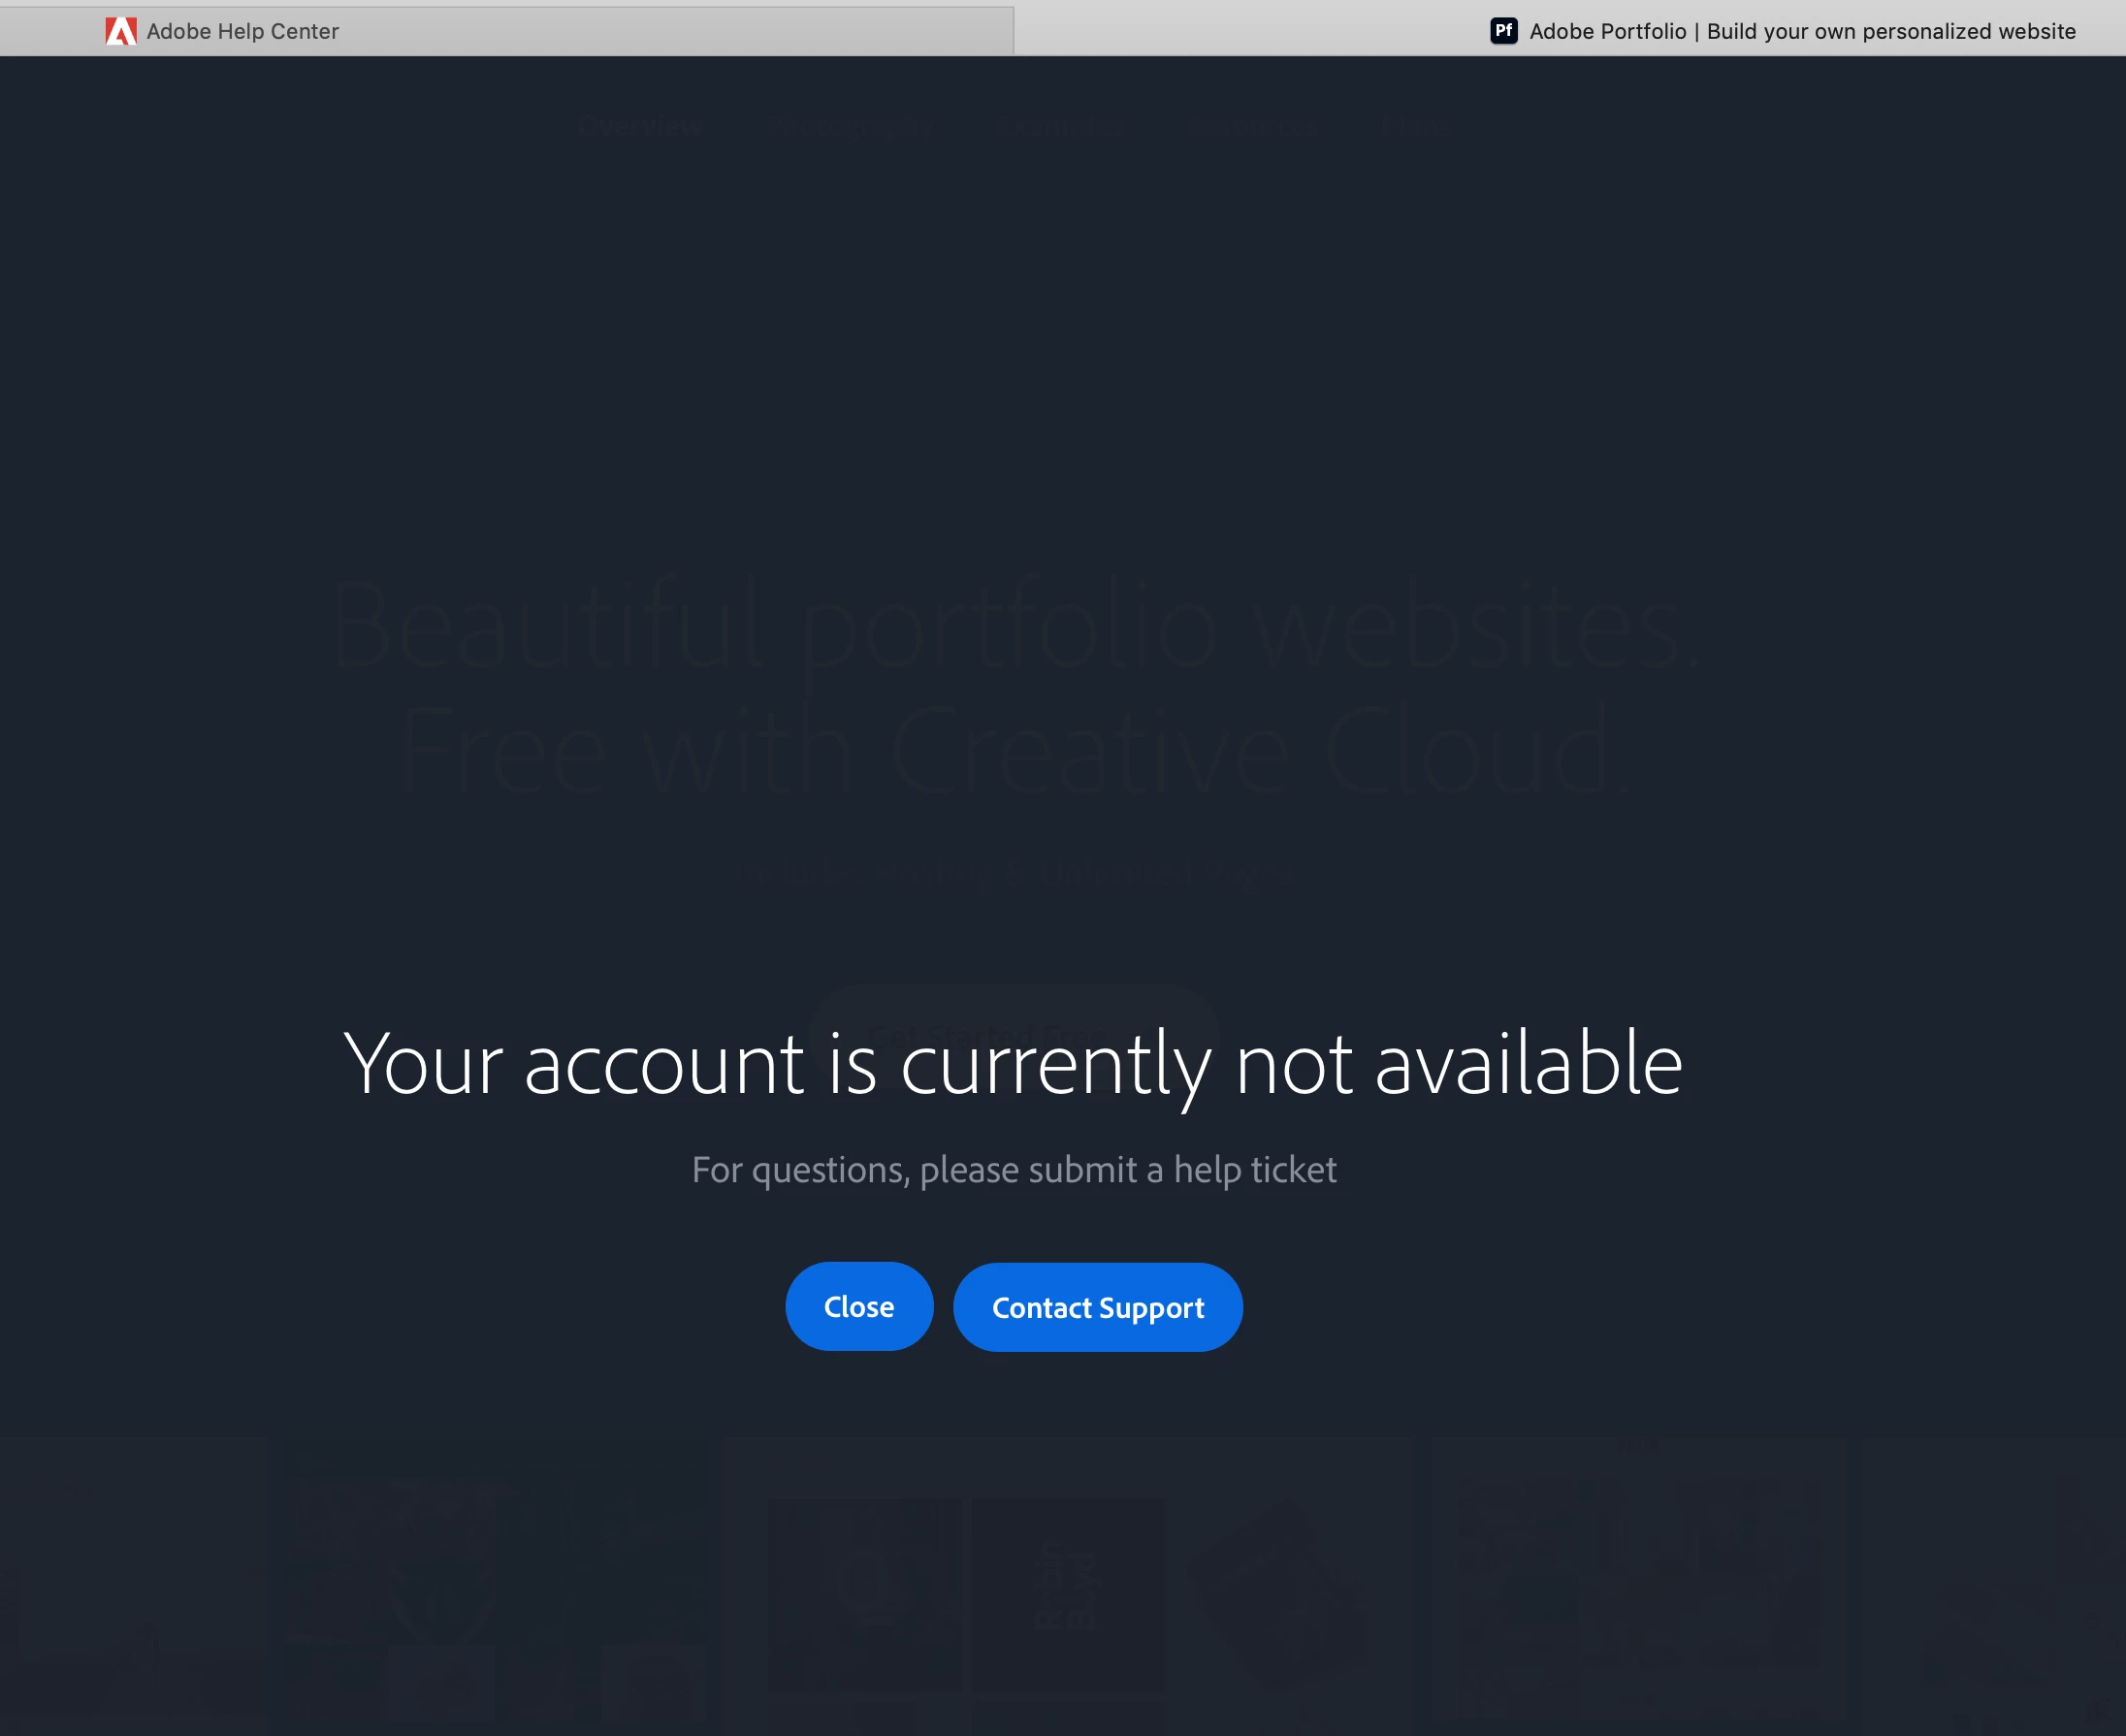Go to the dimmed Examples nav item
This screenshot has height=1736, width=2126.
click(1060, 126)
